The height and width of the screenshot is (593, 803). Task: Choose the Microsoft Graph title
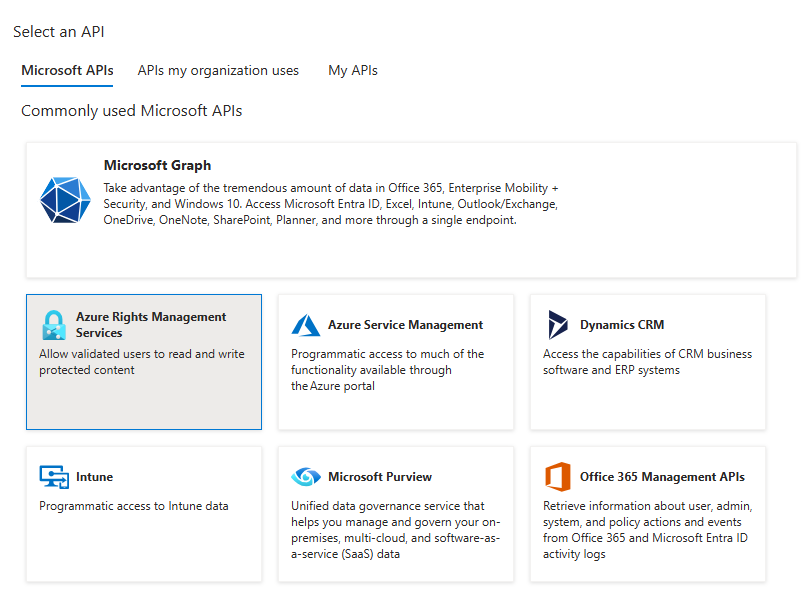157,166
